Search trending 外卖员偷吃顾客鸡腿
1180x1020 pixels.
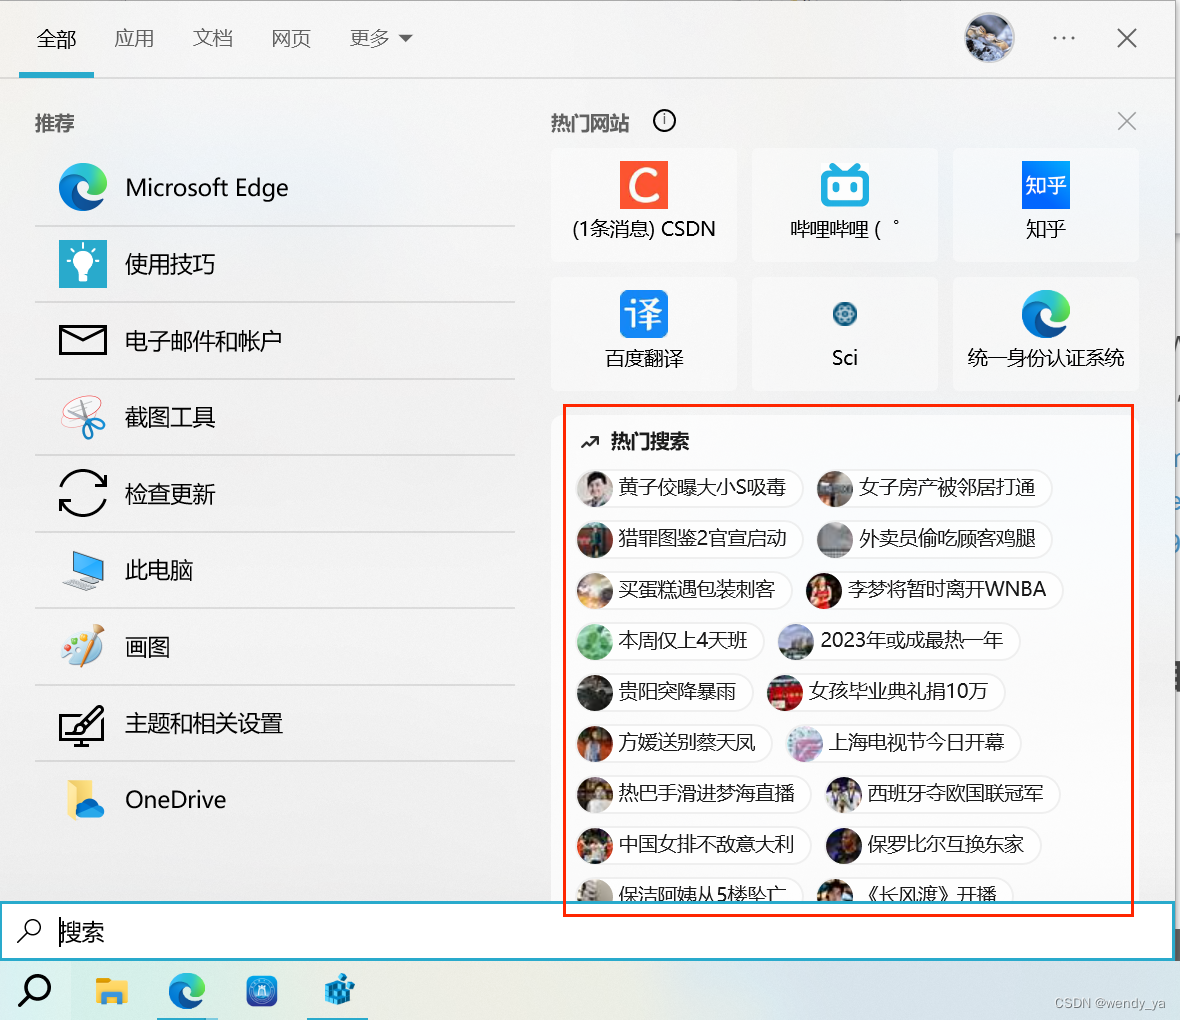coord(934,539)
